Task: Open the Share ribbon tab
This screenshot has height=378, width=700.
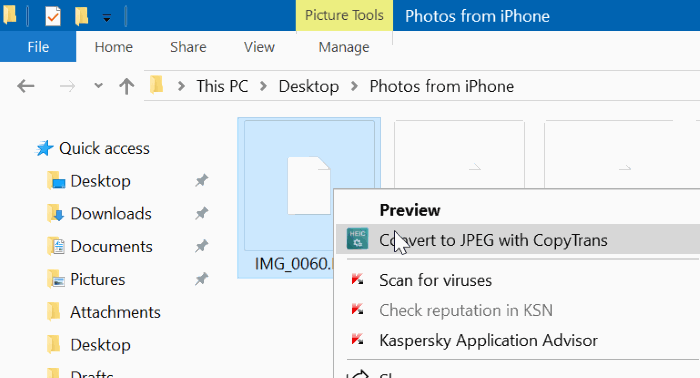Action: point(188,46)
